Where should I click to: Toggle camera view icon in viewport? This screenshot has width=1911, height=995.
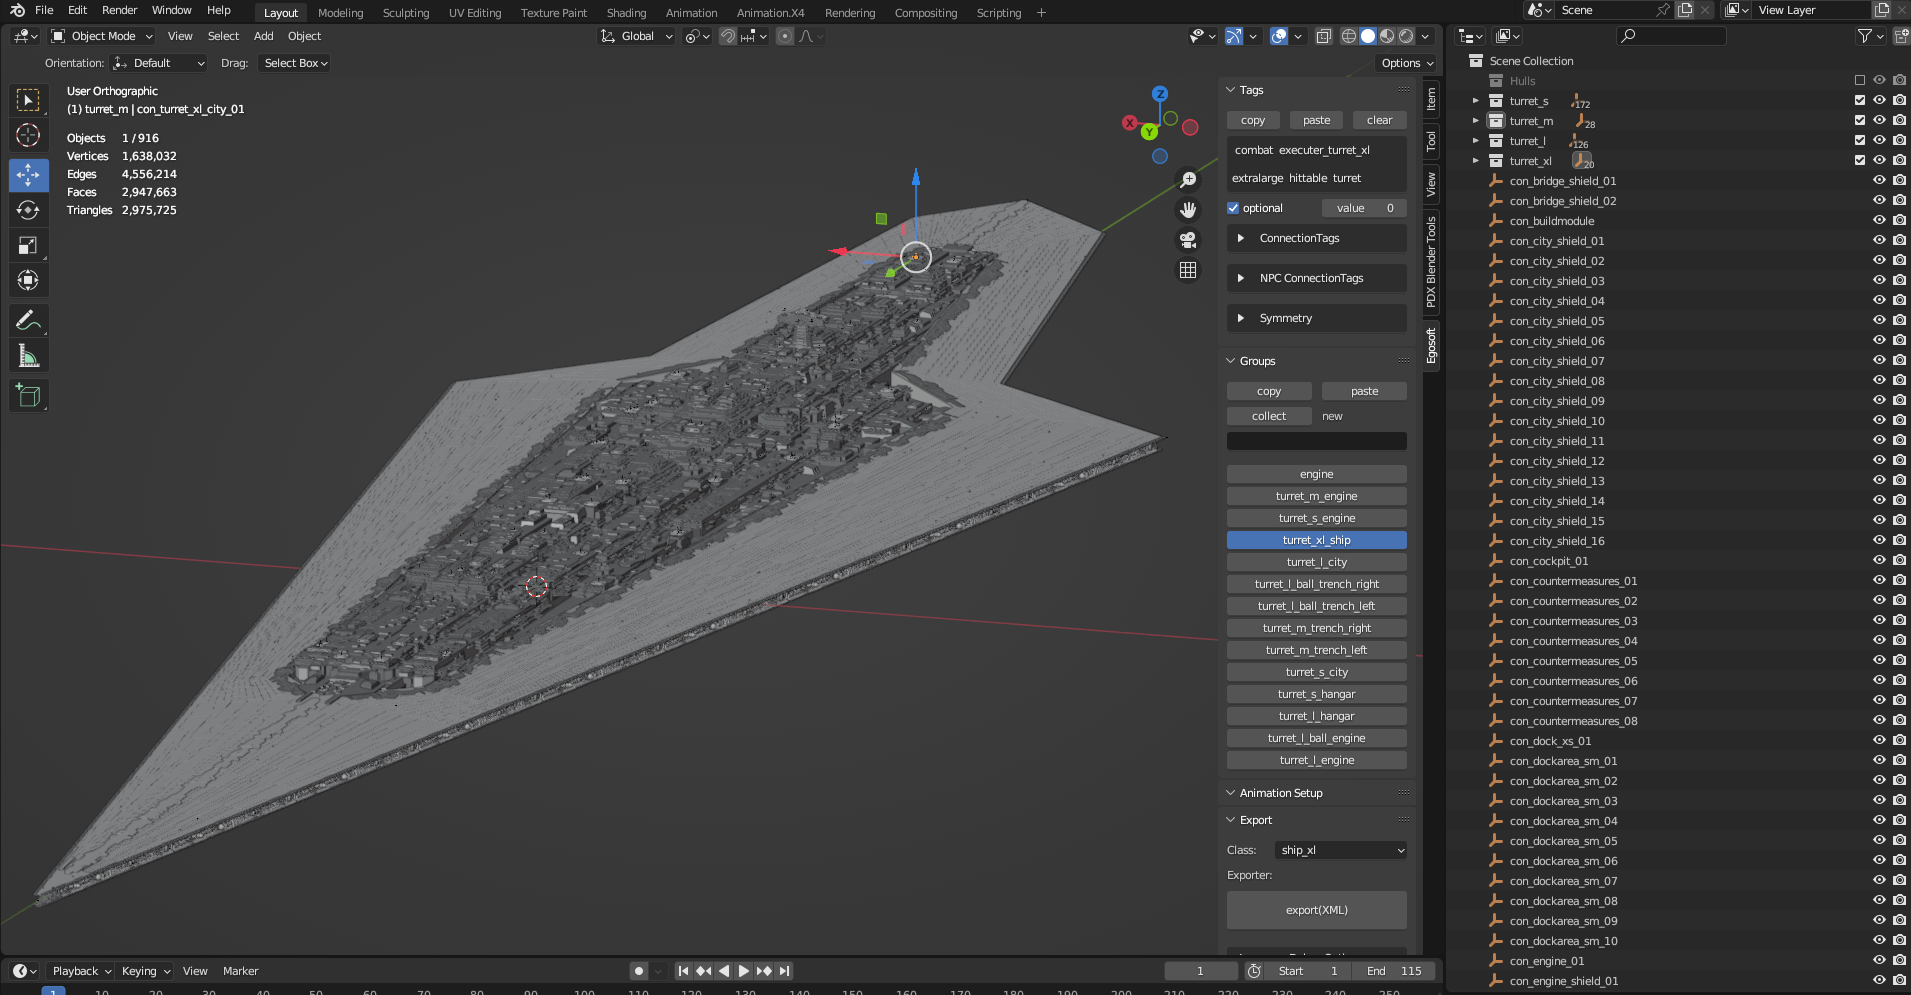pyautogui.click(x=1188, y=240)
